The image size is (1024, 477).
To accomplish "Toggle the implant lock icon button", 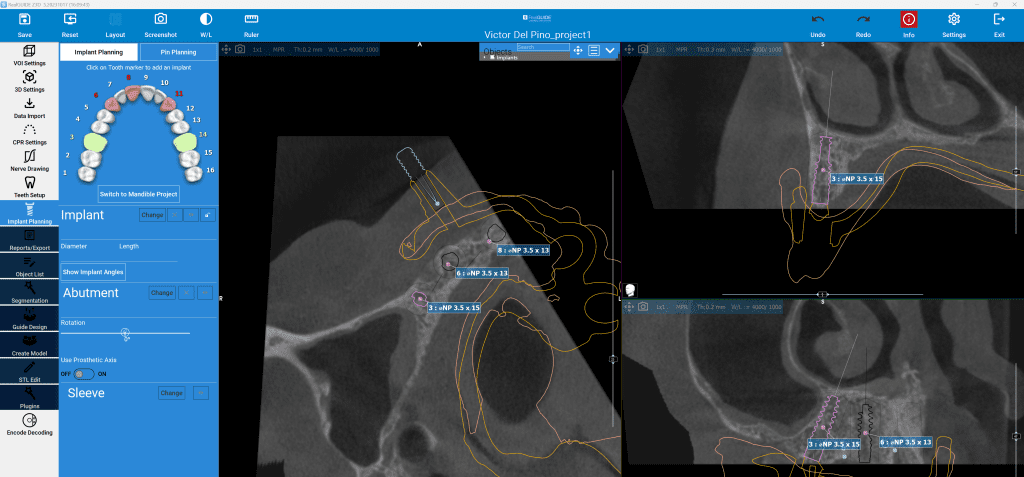I will (208, 215).
